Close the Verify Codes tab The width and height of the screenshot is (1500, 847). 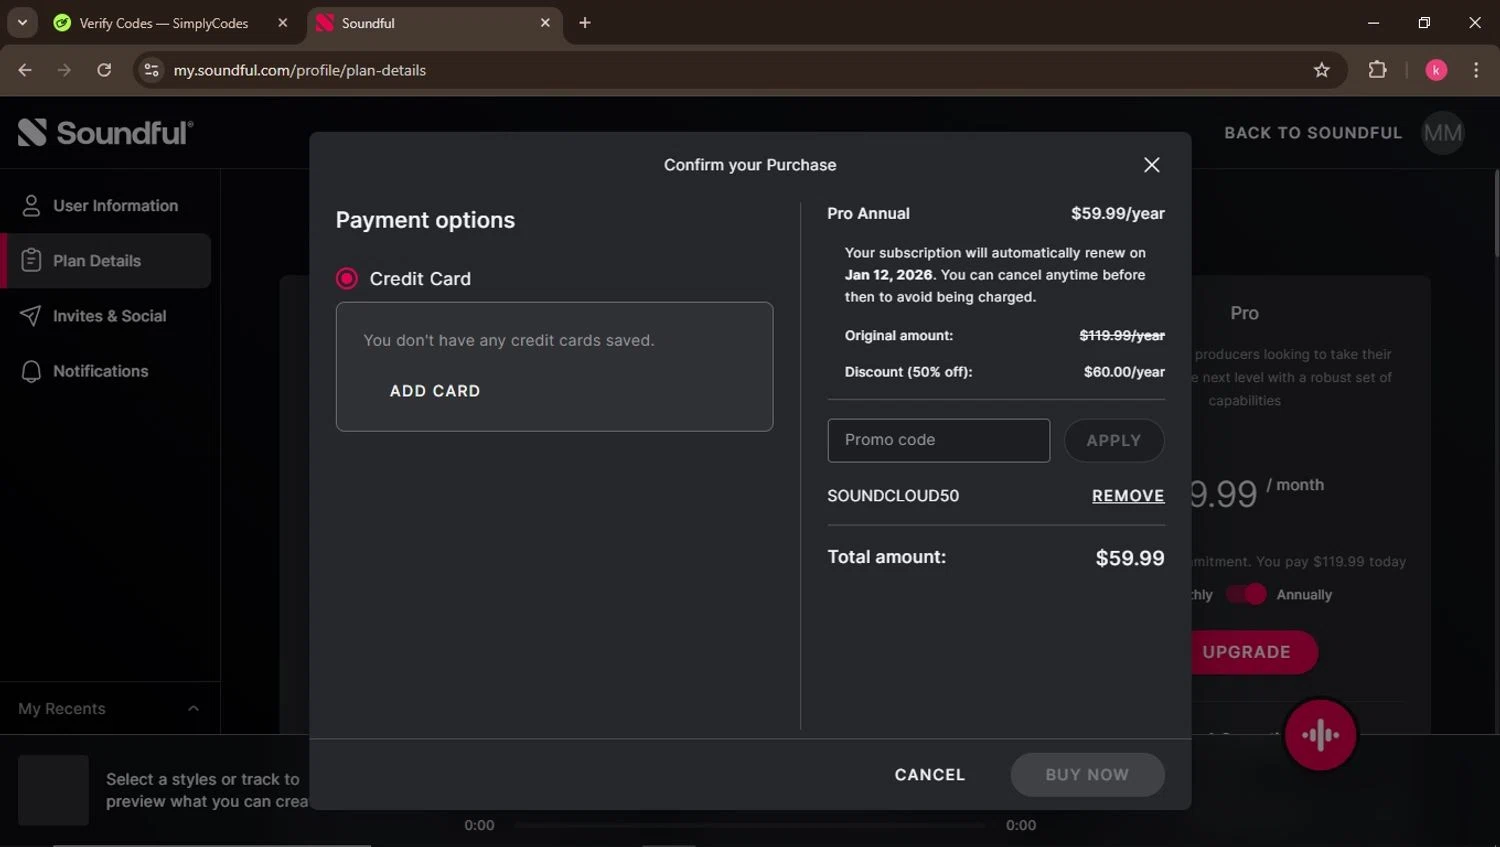tap(283, 23)
